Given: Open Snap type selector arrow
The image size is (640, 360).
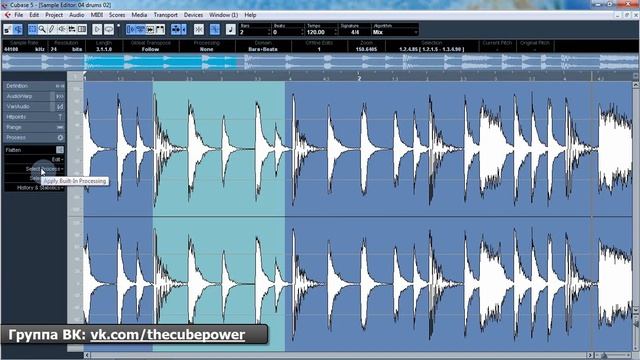Looking at the screenshot, I should tap(184, 29).
